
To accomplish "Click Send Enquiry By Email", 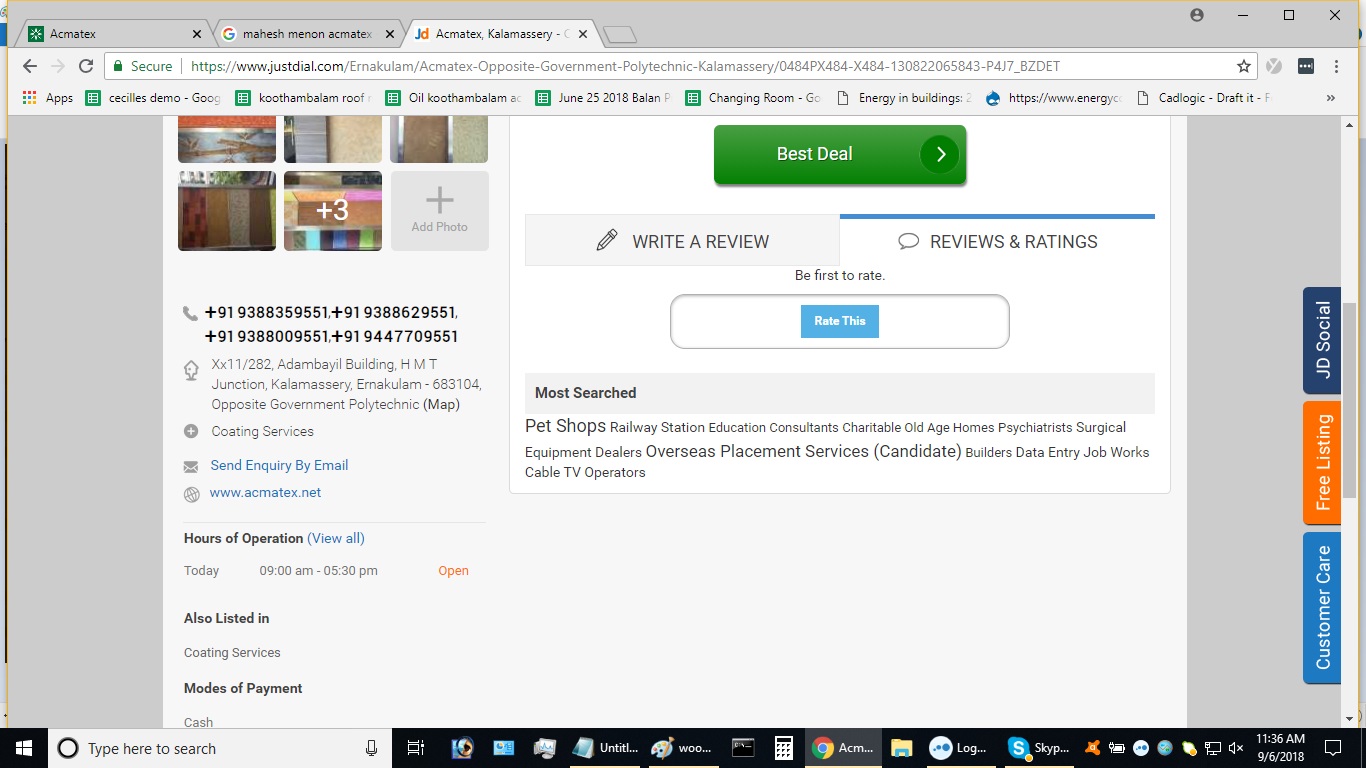I will [279, 465].
